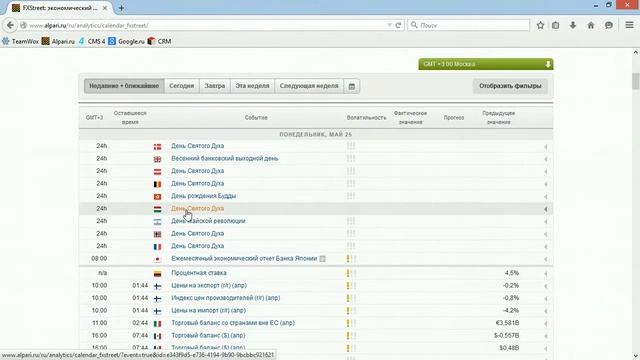Screen dimensions: 640x360
Task: Click the report document icon beside Банка Японии
Action: point(322,259)
